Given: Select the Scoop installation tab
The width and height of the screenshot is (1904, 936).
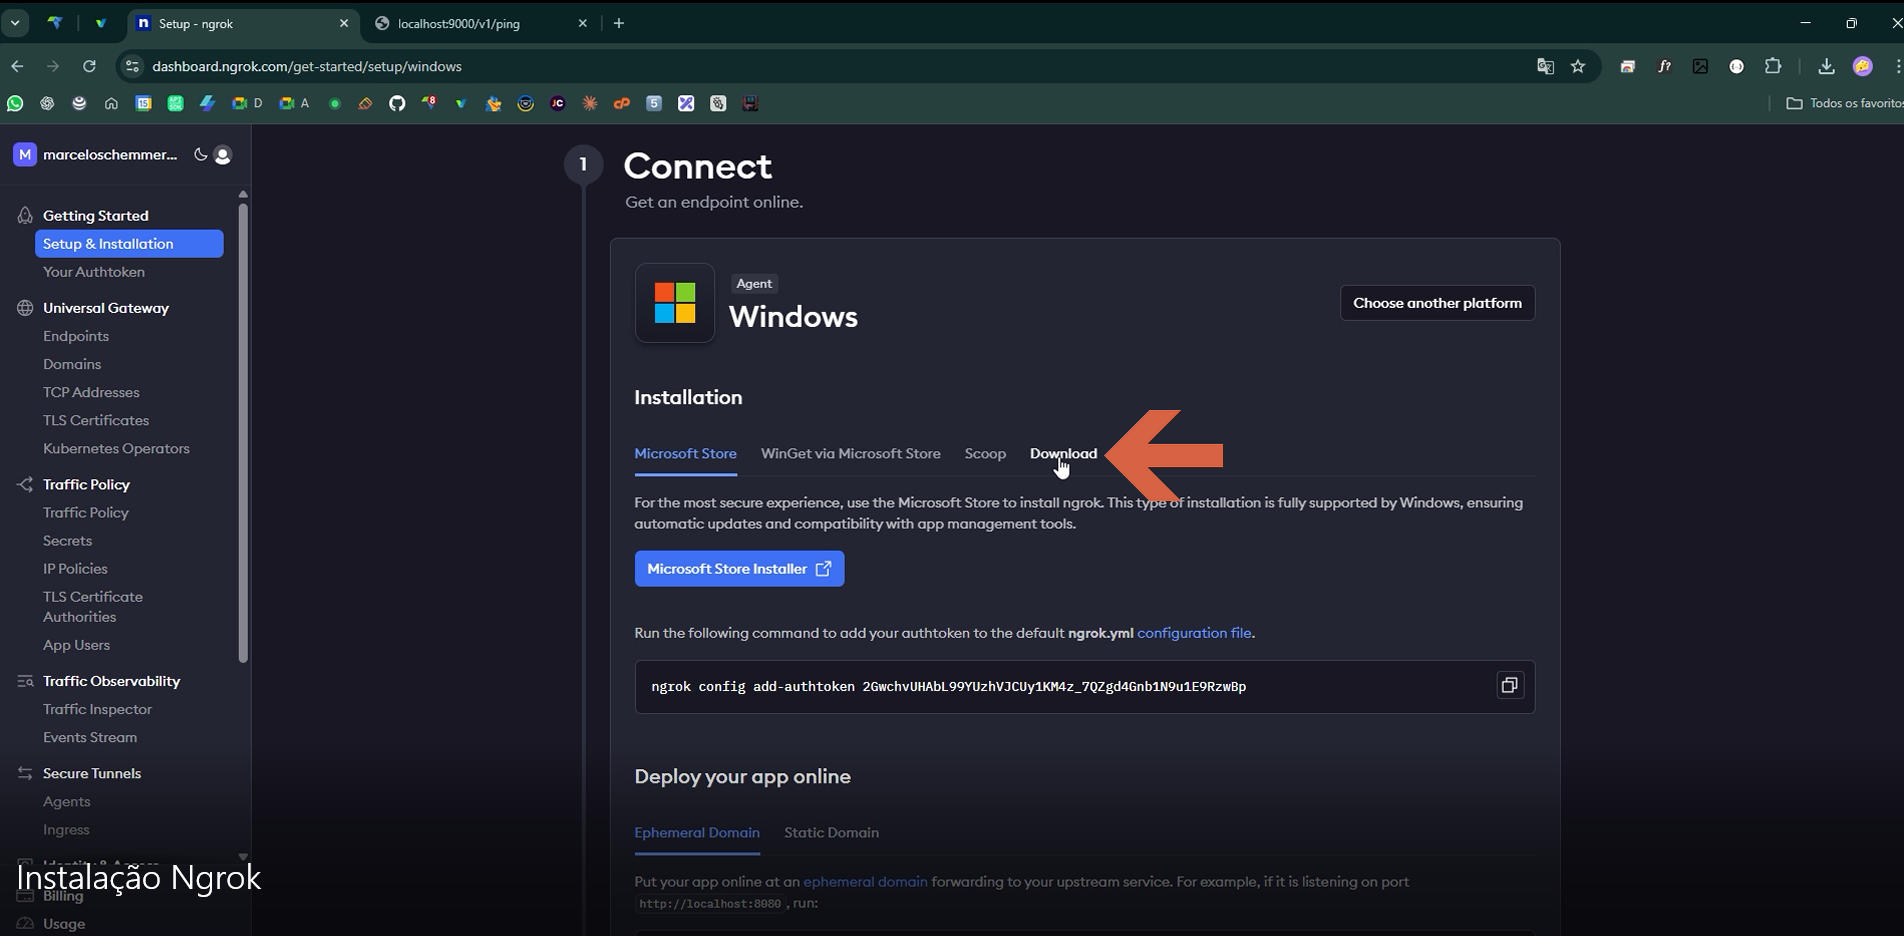Looking at the screenshot, I should [985, 454].
